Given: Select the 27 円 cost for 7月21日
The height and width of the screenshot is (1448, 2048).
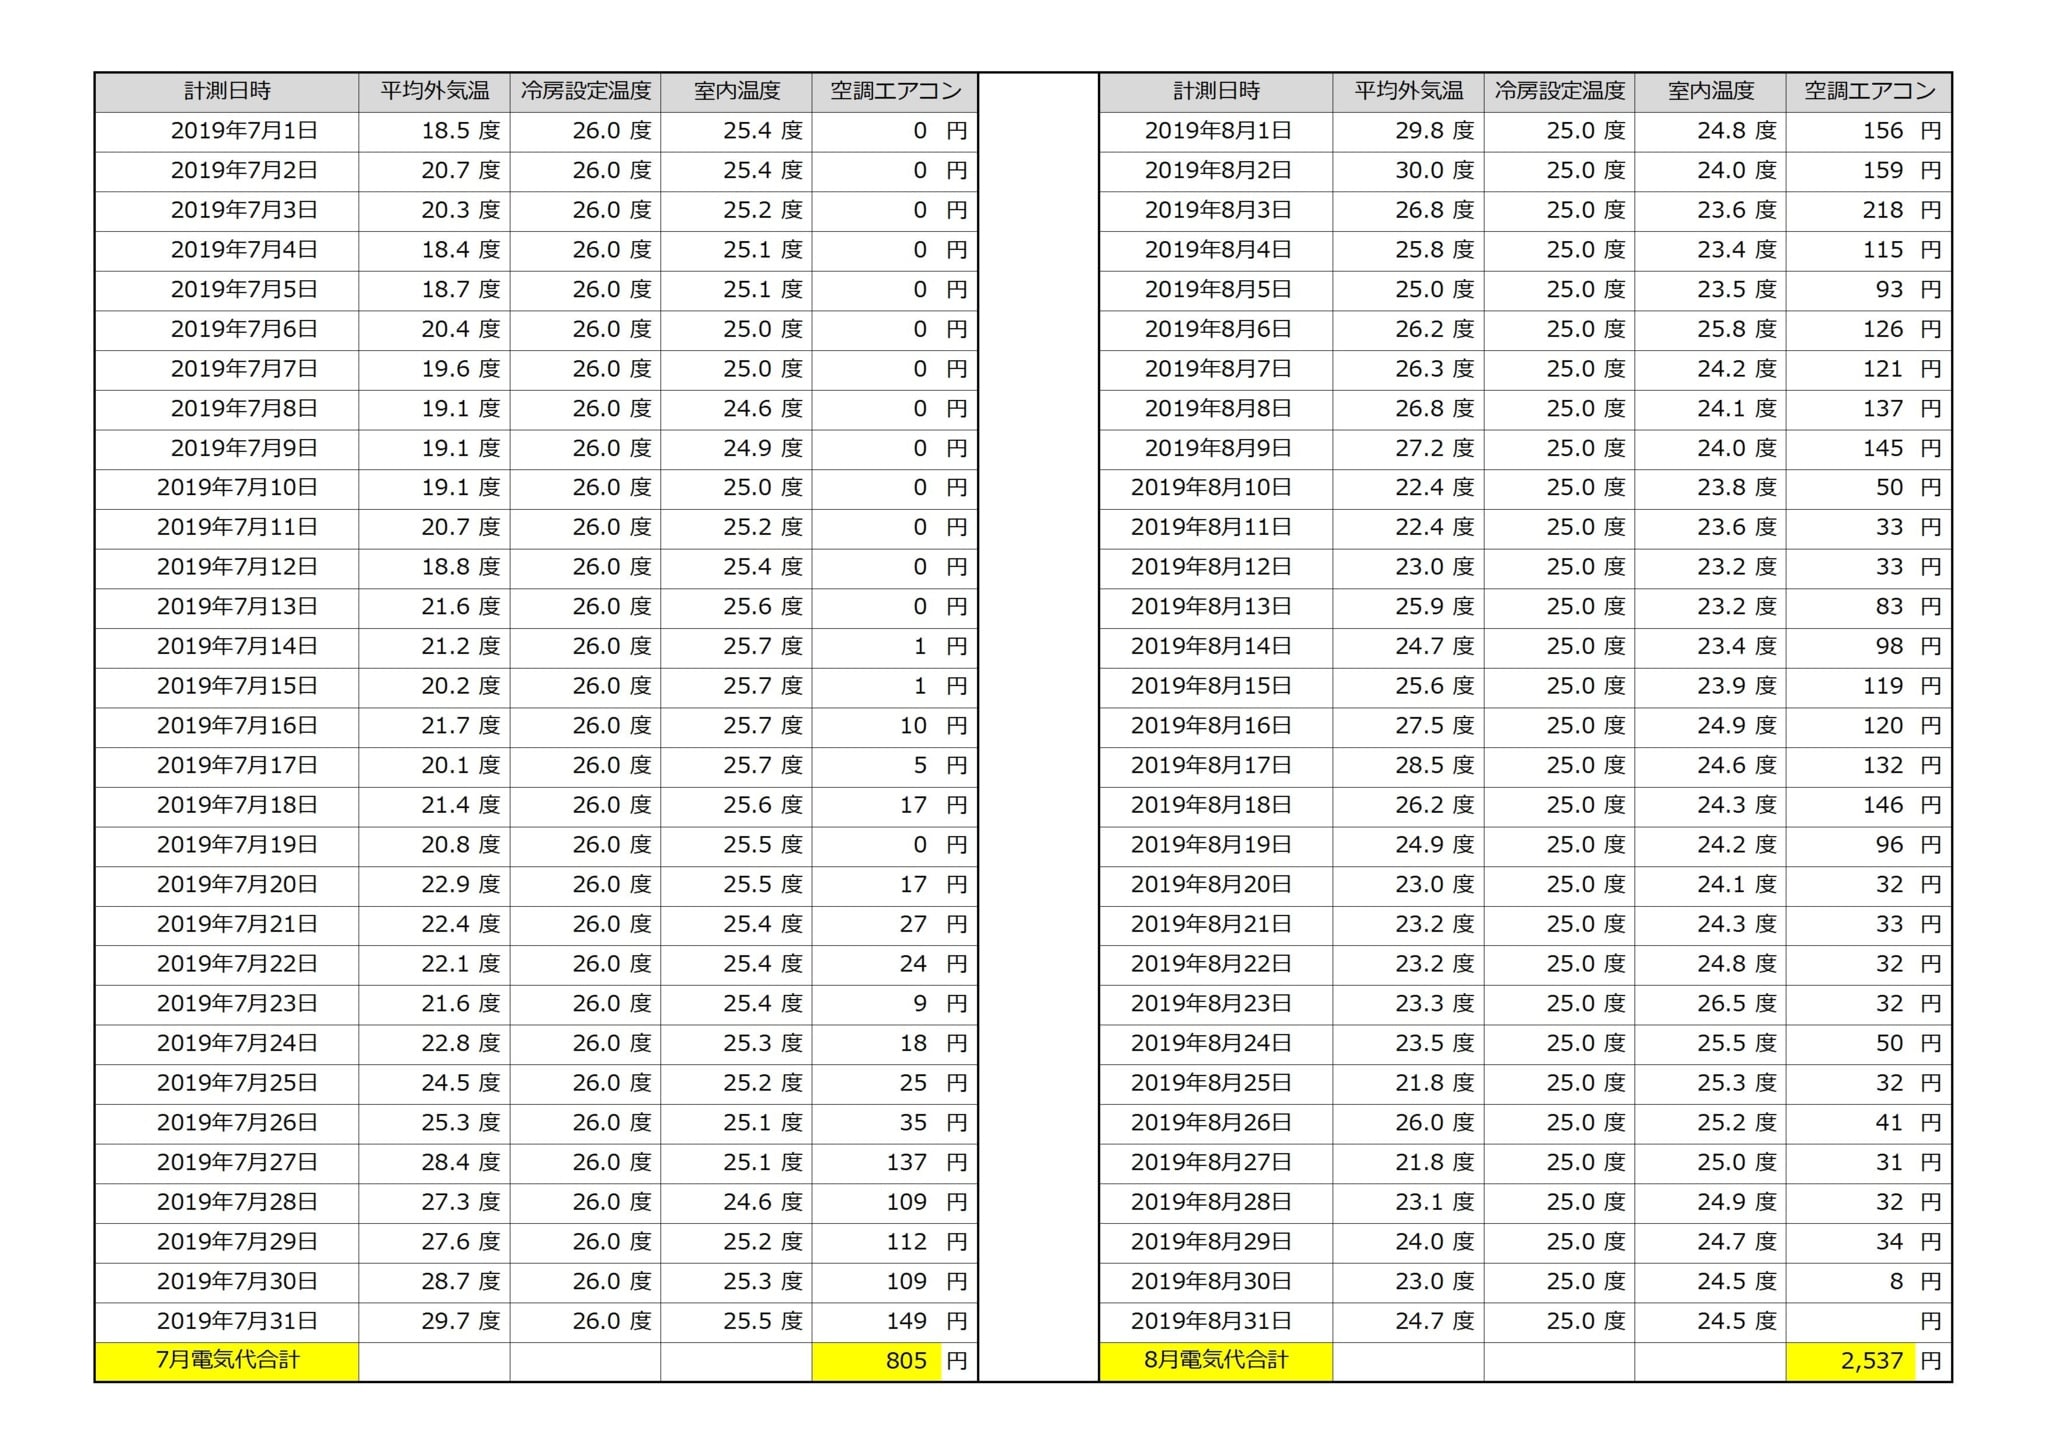Looking at the screenshot, I should pos(894,924).
